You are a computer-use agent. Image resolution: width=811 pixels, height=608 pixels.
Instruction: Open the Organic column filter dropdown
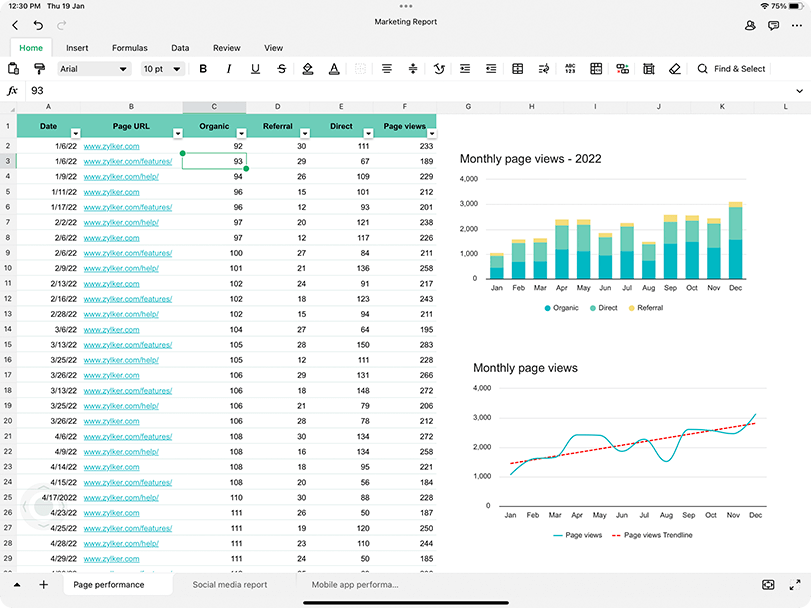[x=240, y=132]
